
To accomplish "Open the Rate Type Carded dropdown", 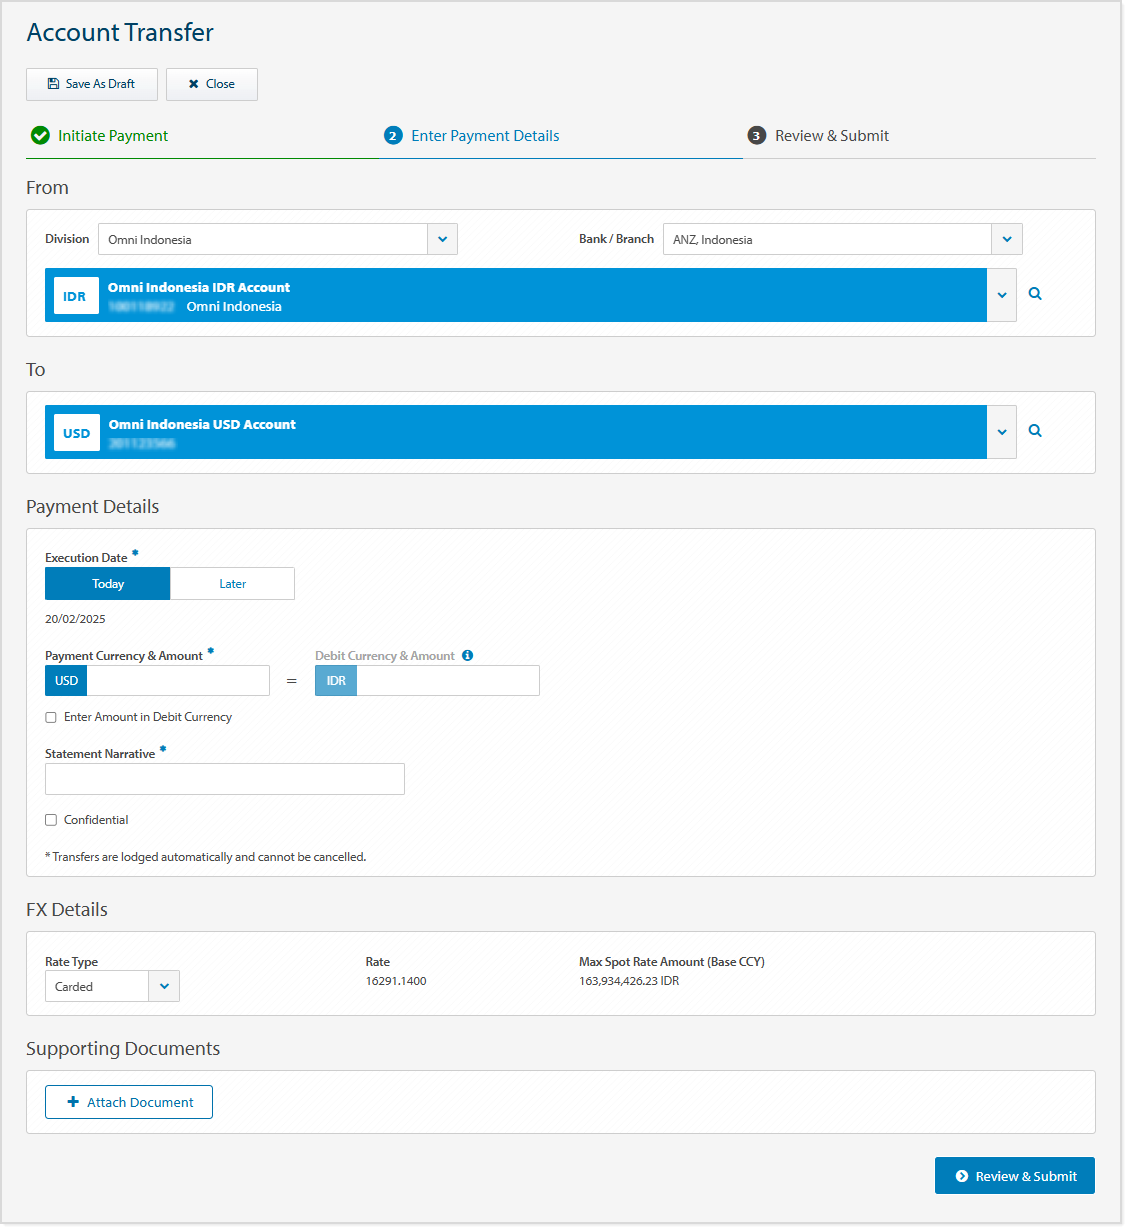I will click(164, 987).
